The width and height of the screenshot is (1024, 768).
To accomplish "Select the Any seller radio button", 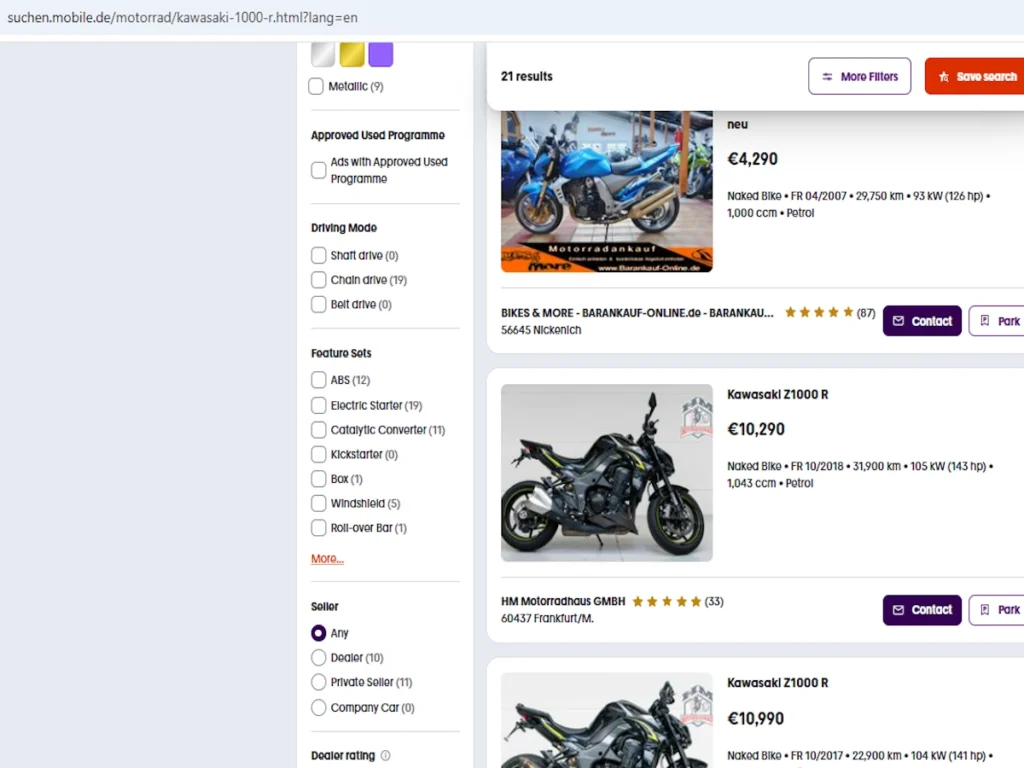I will [x=319, y=633].
